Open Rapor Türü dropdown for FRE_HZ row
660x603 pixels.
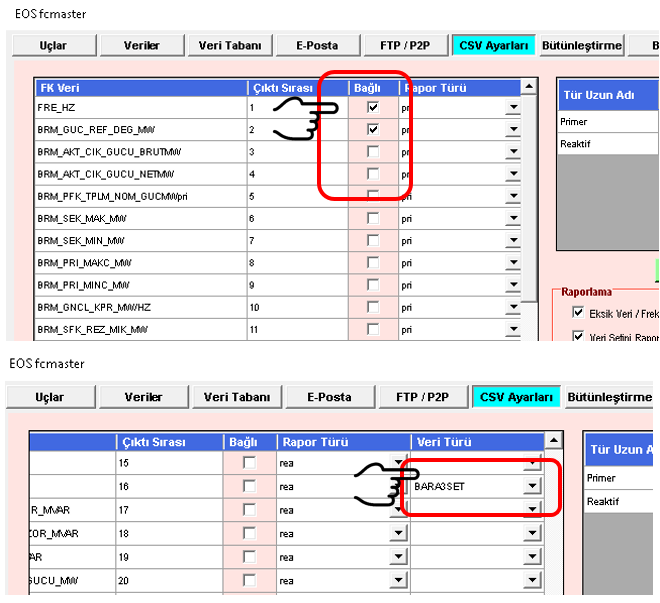513,107
